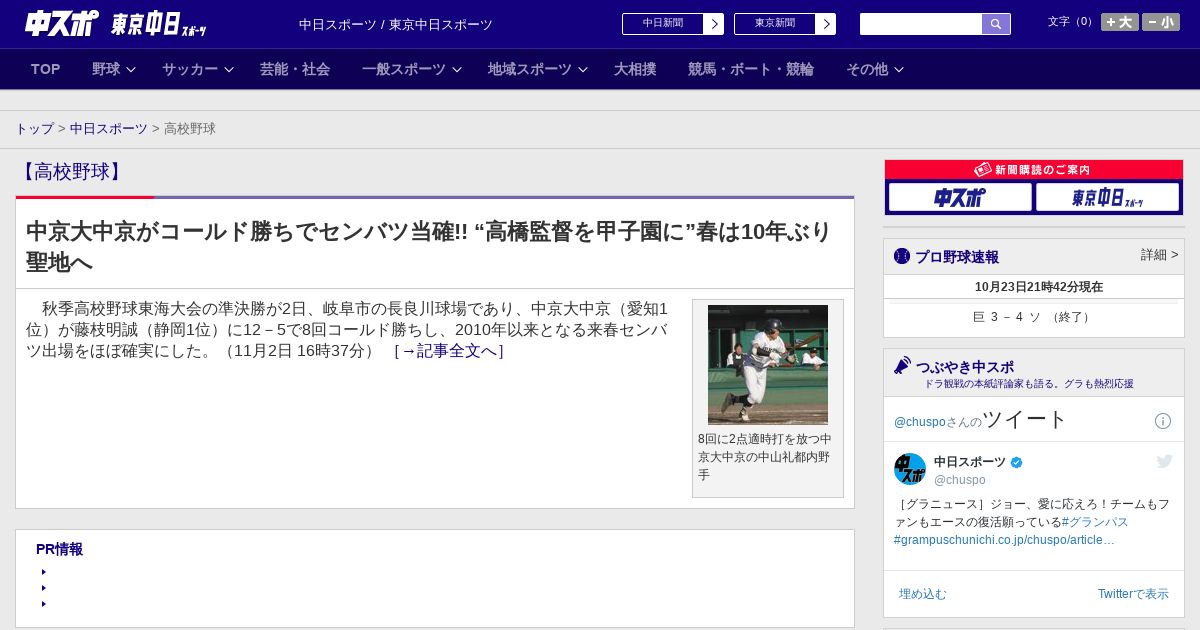Click the search magnifier button
Viewport: 1200px width, 630px height.
click(996, 24)
